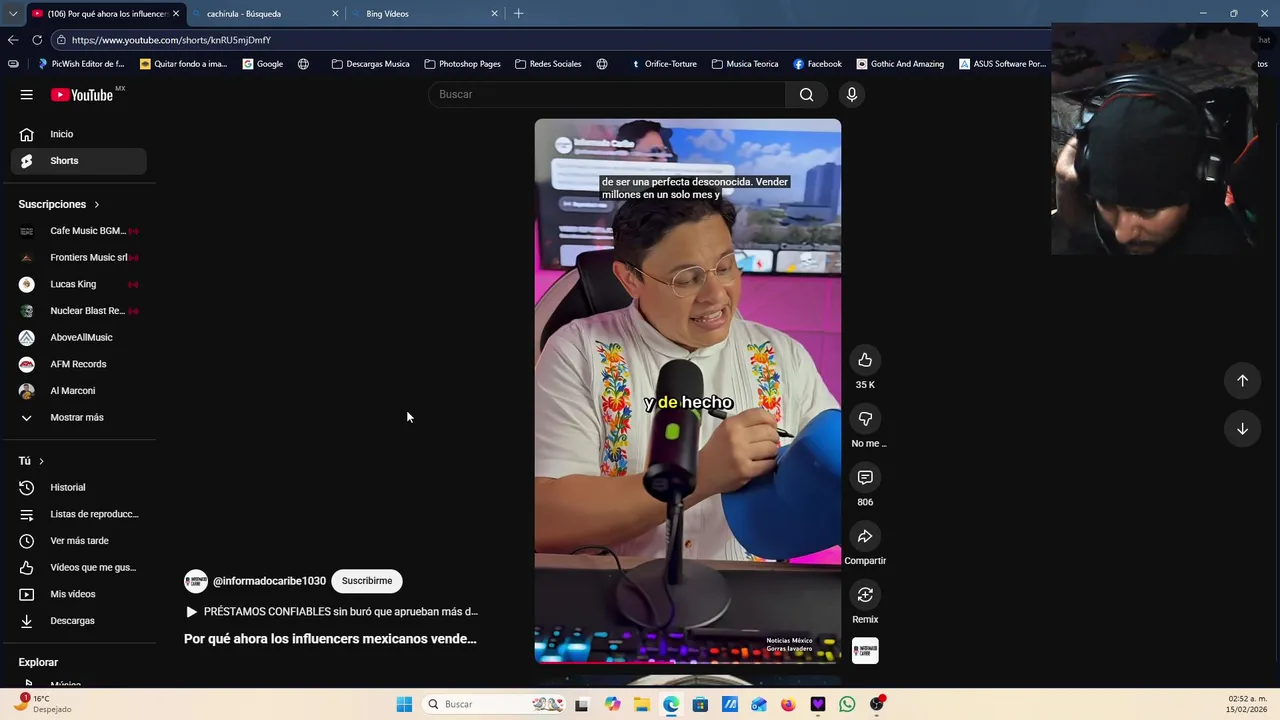Screen dimensions: 1280x720
Task: Open the PRÉSTAMOS CONFIABLES linked video
Action: [x=332, y=611]
